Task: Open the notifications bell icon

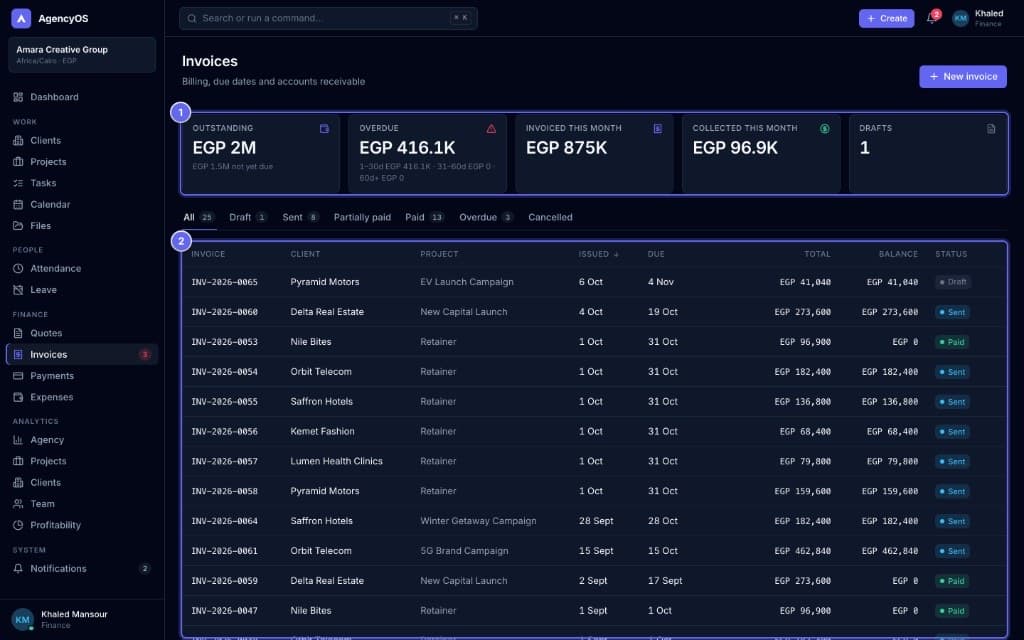Action: pos(932,18)
